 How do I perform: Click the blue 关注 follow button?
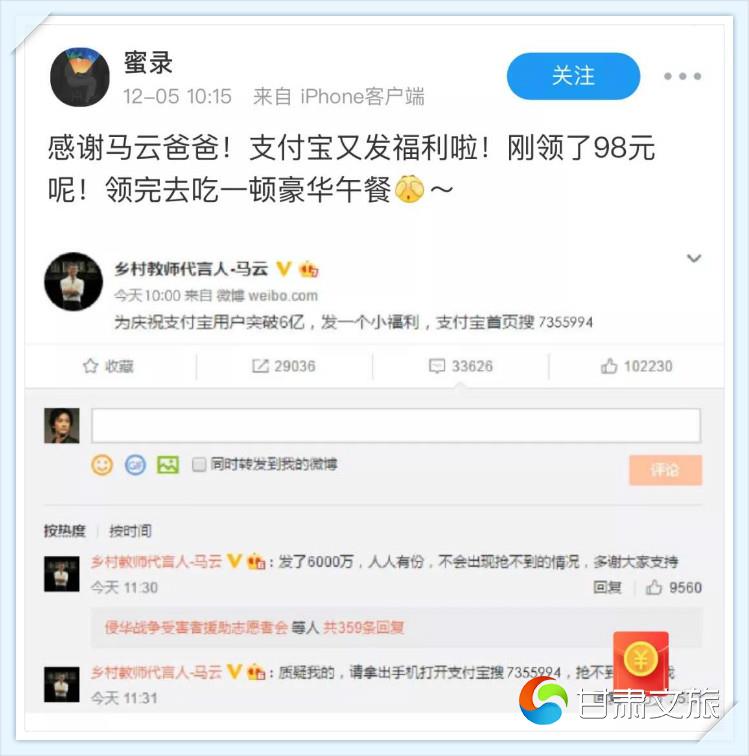click(x=573, y=76)
